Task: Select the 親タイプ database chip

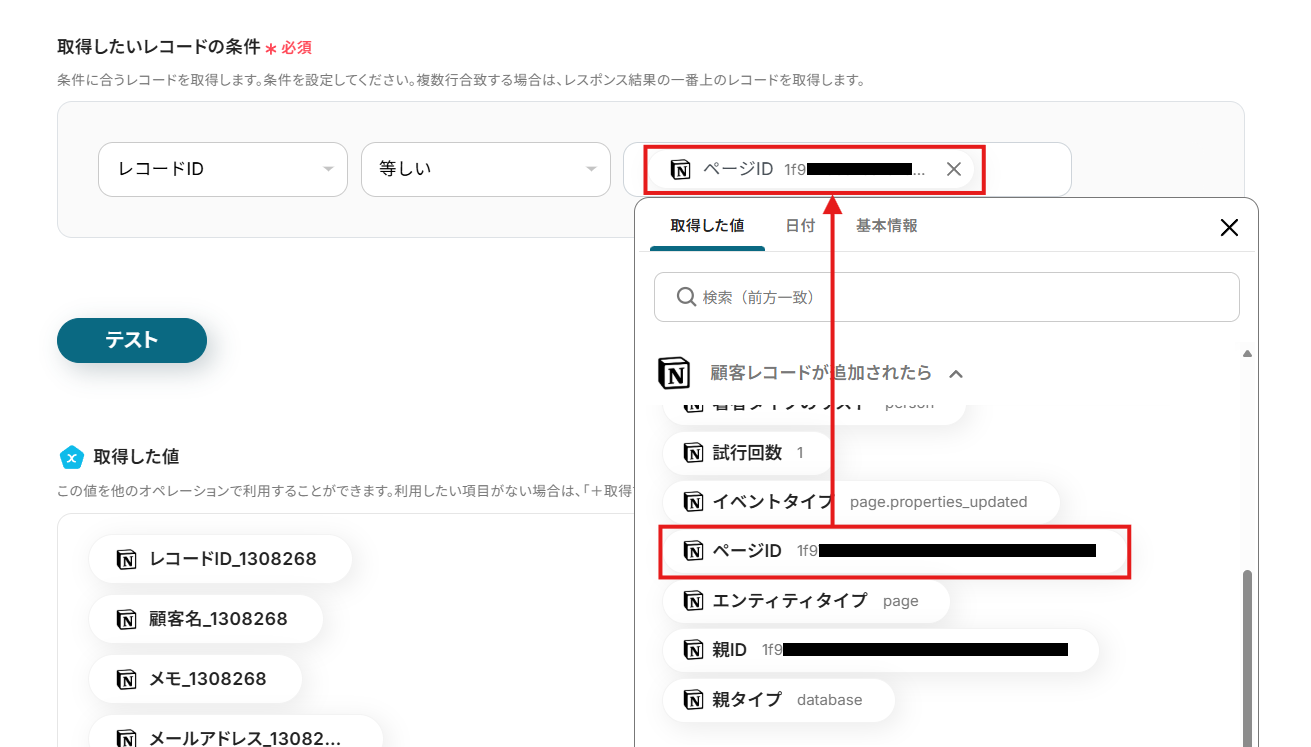Action: click(778, 700)
